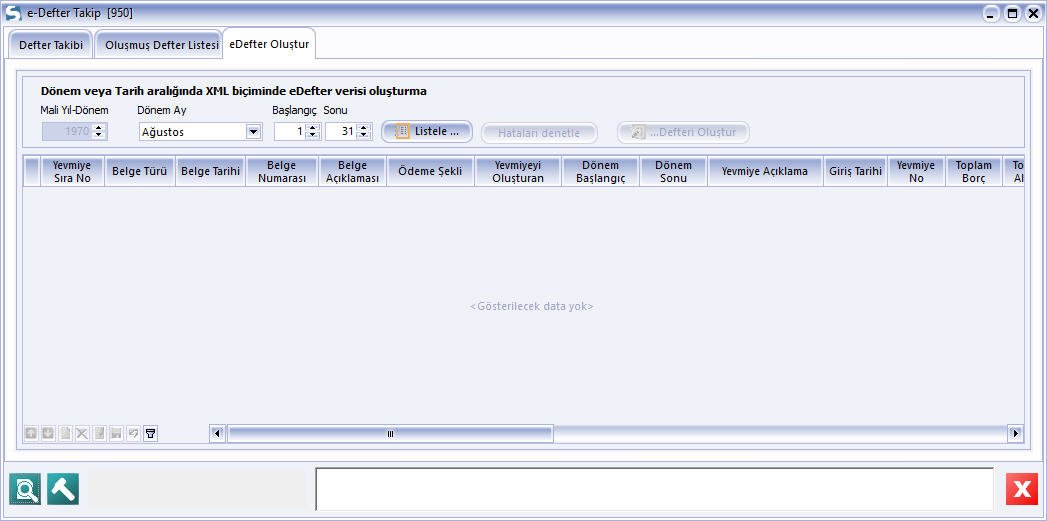Click the Belge Tarihi column header
Viewport: 1047px width, 521px height.
pos(210,171)
